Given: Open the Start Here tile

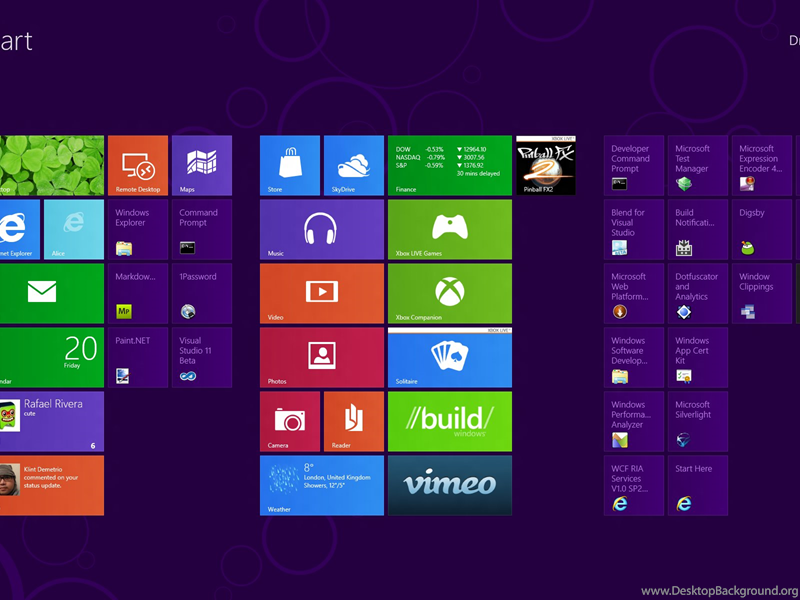Looking at the screenshot, I should 698,486.
